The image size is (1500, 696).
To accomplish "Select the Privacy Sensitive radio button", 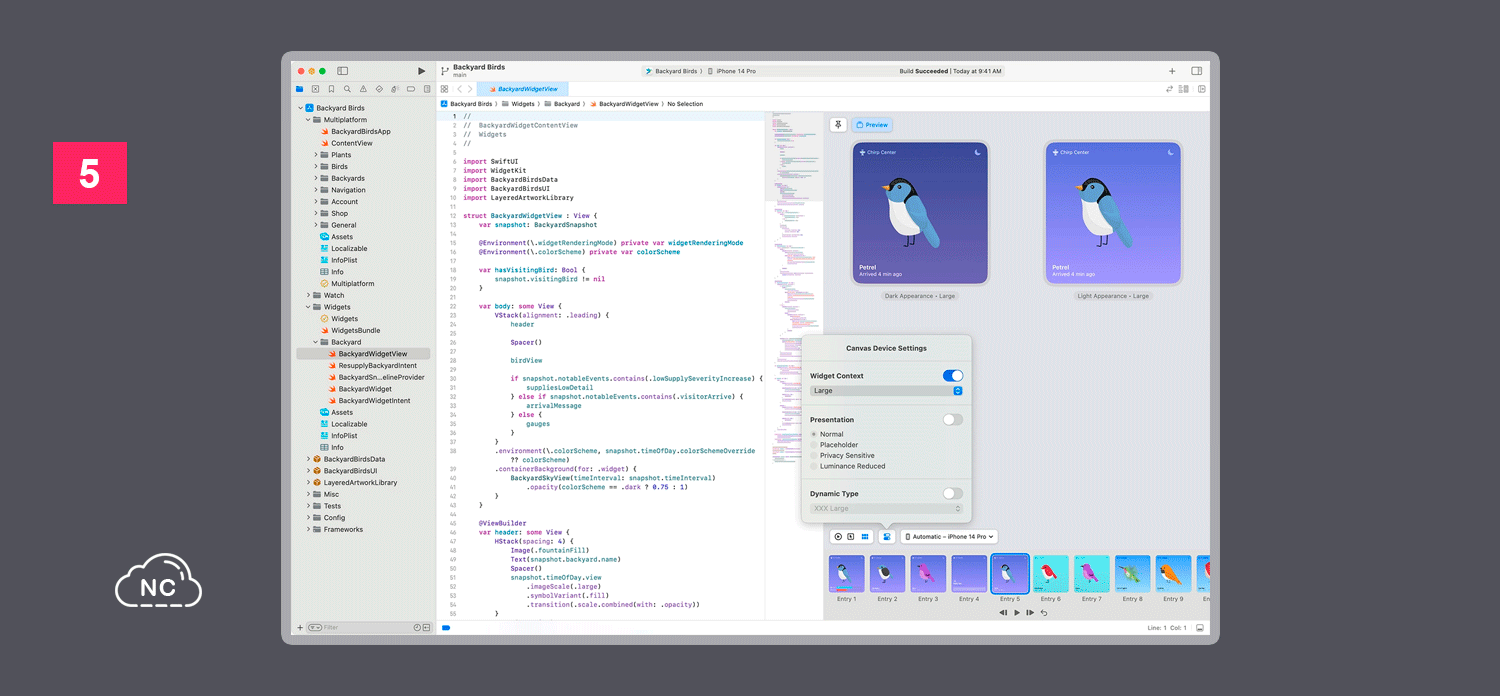I will coord(814,456).
